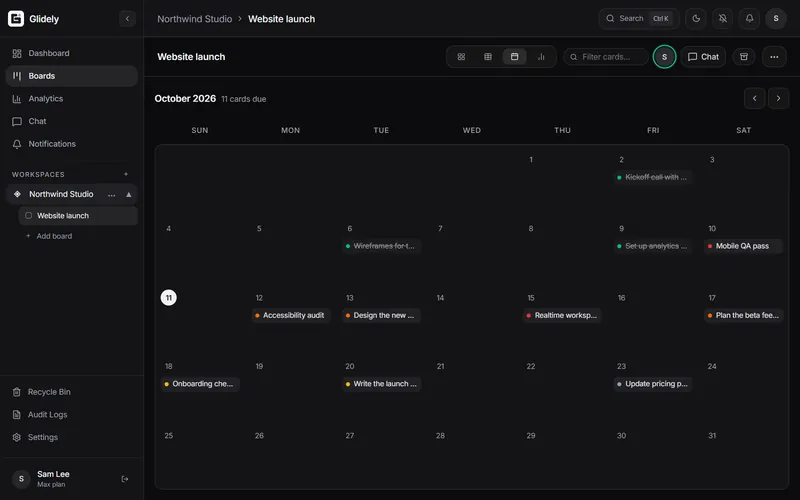
Task: Open Update pricing p... card
Action: click(653, 384)
